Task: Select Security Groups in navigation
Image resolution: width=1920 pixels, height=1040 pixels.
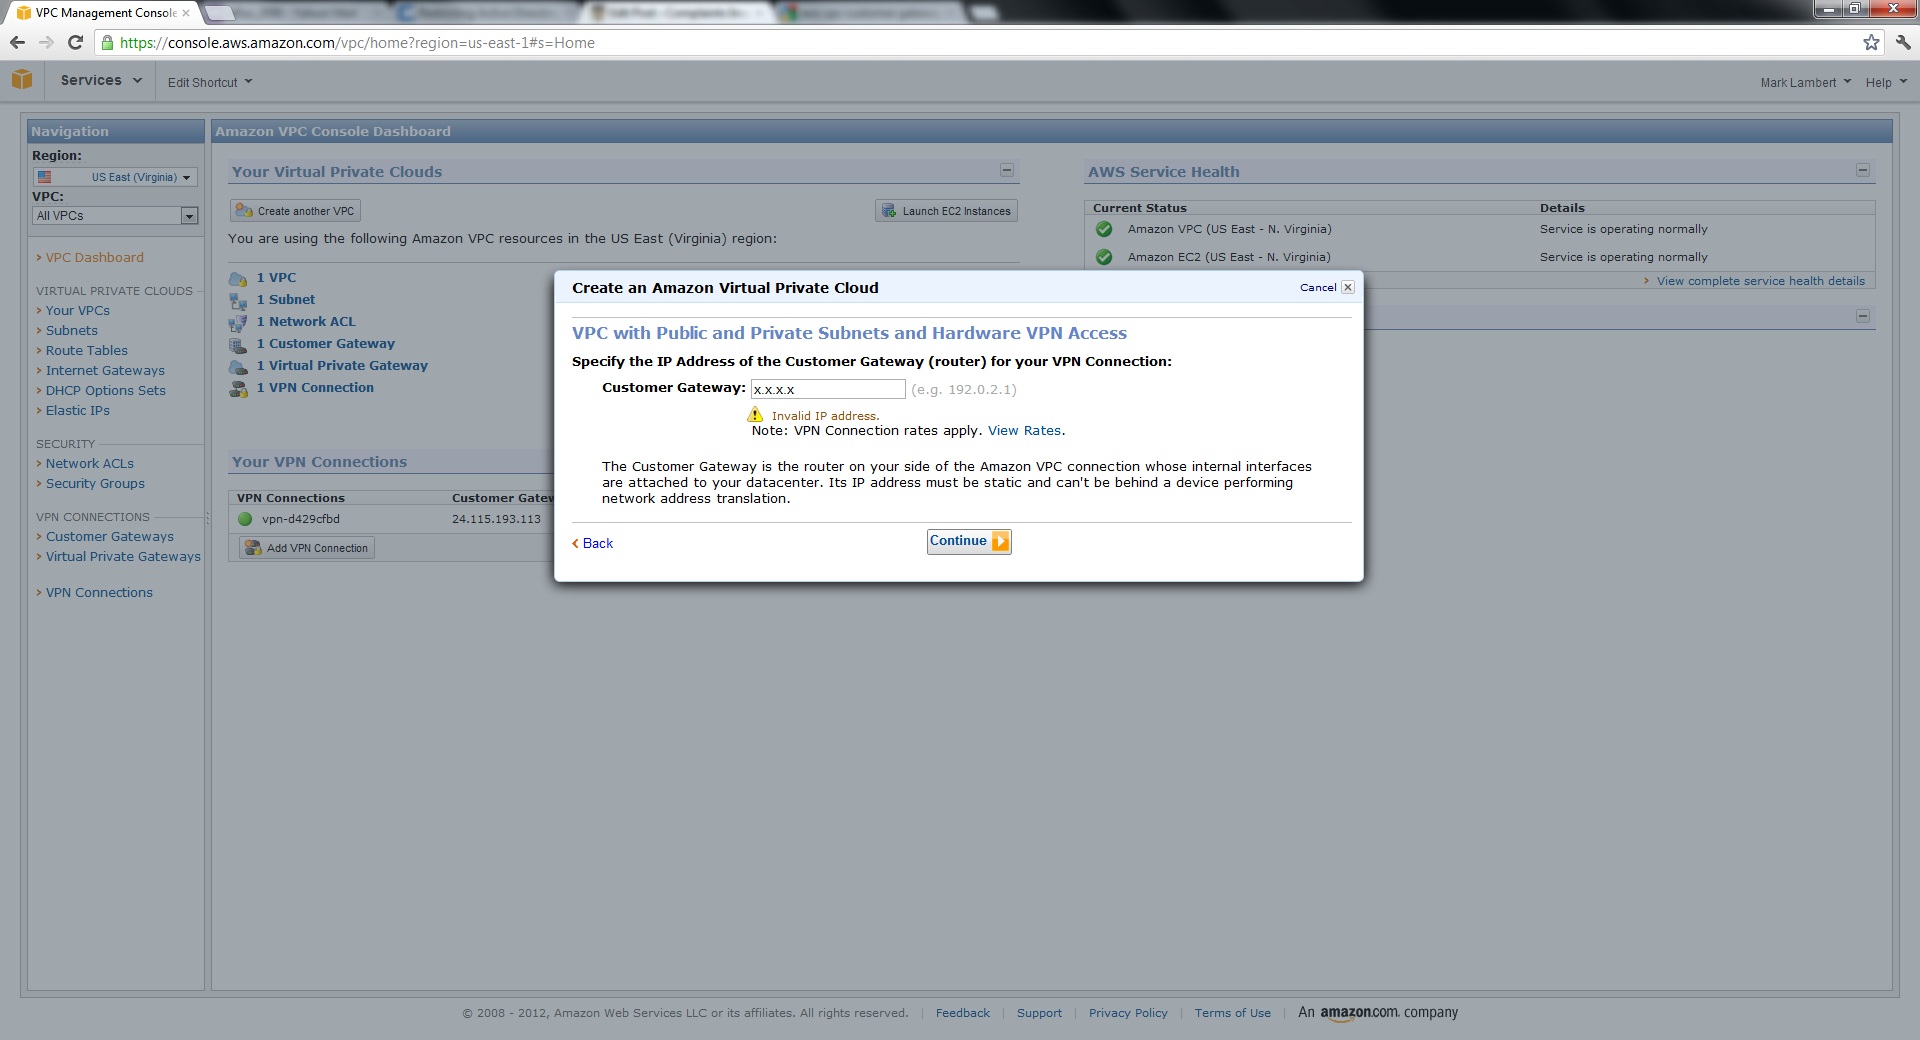Action: (95, 484)
